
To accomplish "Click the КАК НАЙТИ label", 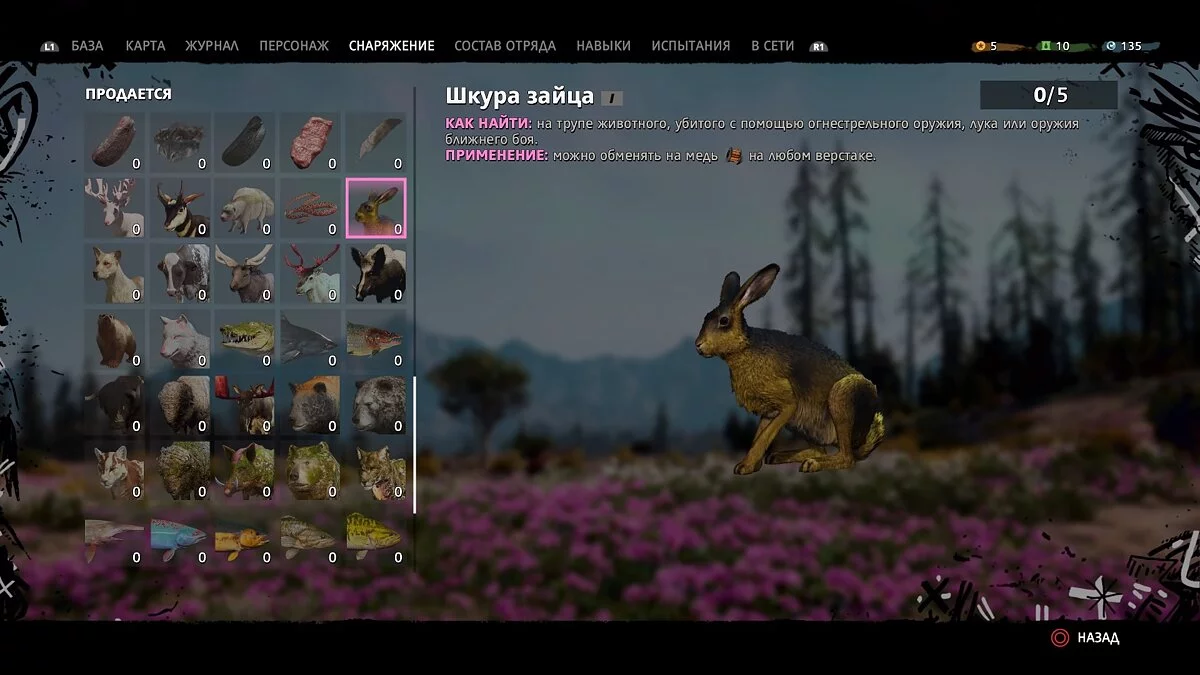I will pos(488,123).
